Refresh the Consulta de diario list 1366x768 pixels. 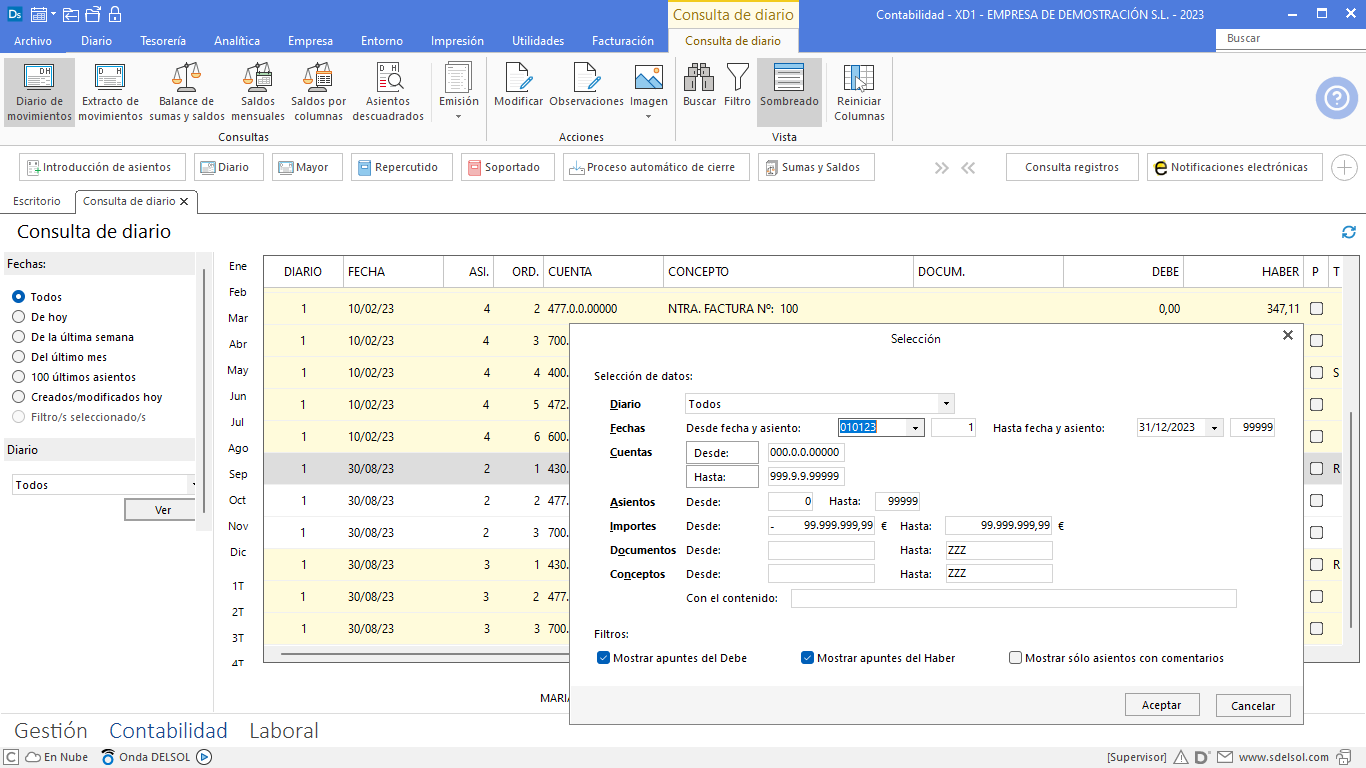[x=1349, y=232]
